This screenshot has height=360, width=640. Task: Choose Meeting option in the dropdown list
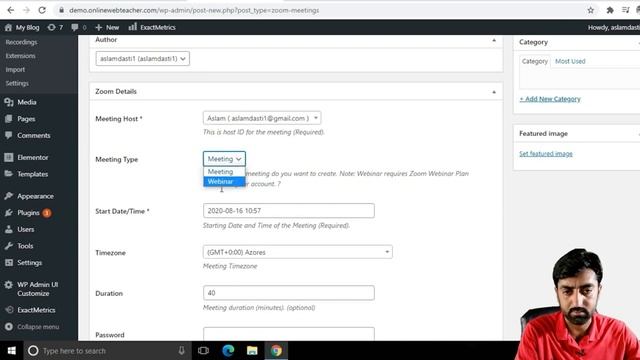224,172
